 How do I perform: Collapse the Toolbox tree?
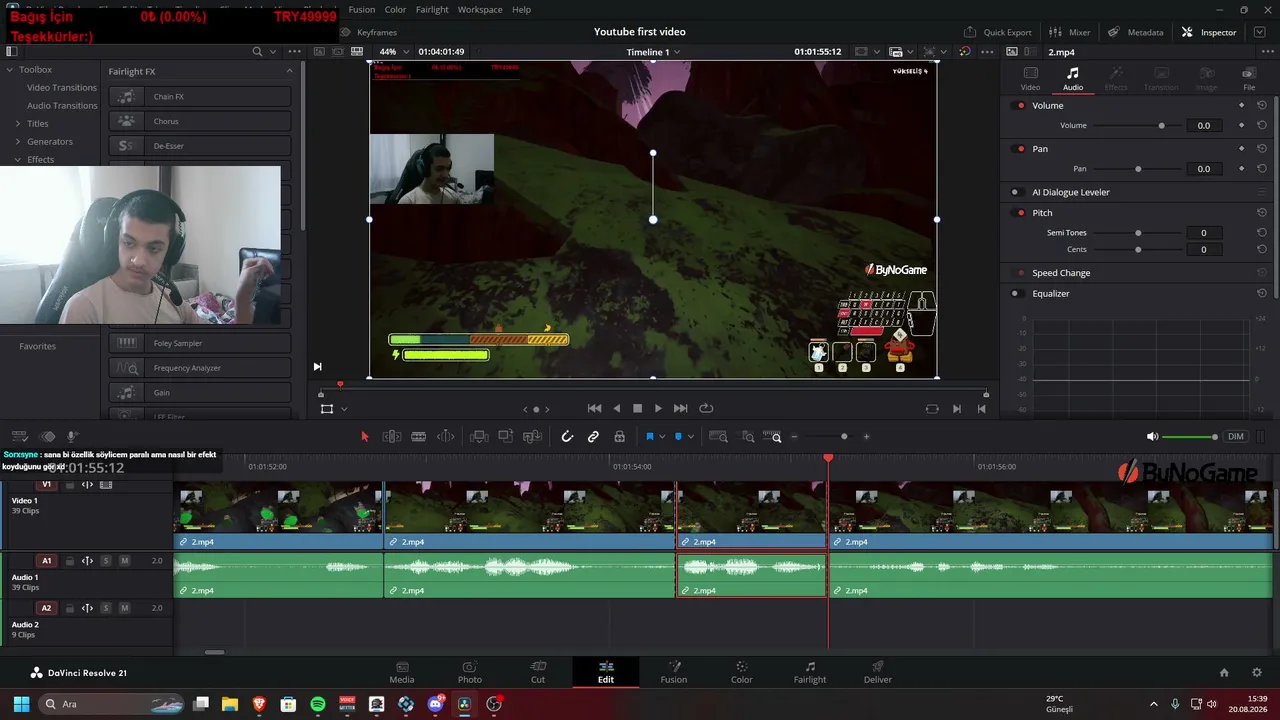pyautogui.click(x=9, y=69)
